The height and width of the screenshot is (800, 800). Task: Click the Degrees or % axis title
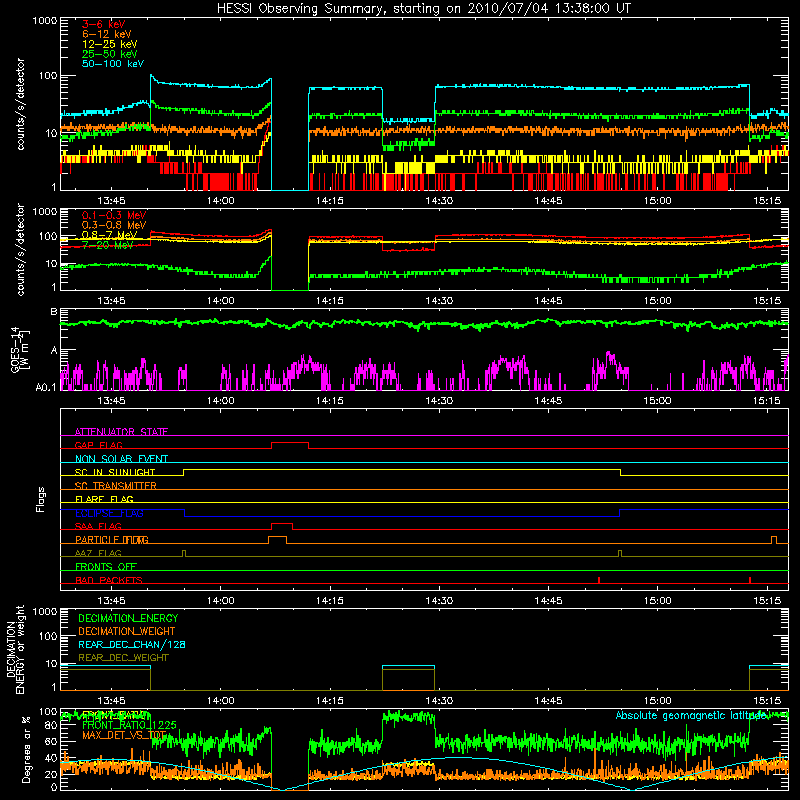click(x=26, y=750)
